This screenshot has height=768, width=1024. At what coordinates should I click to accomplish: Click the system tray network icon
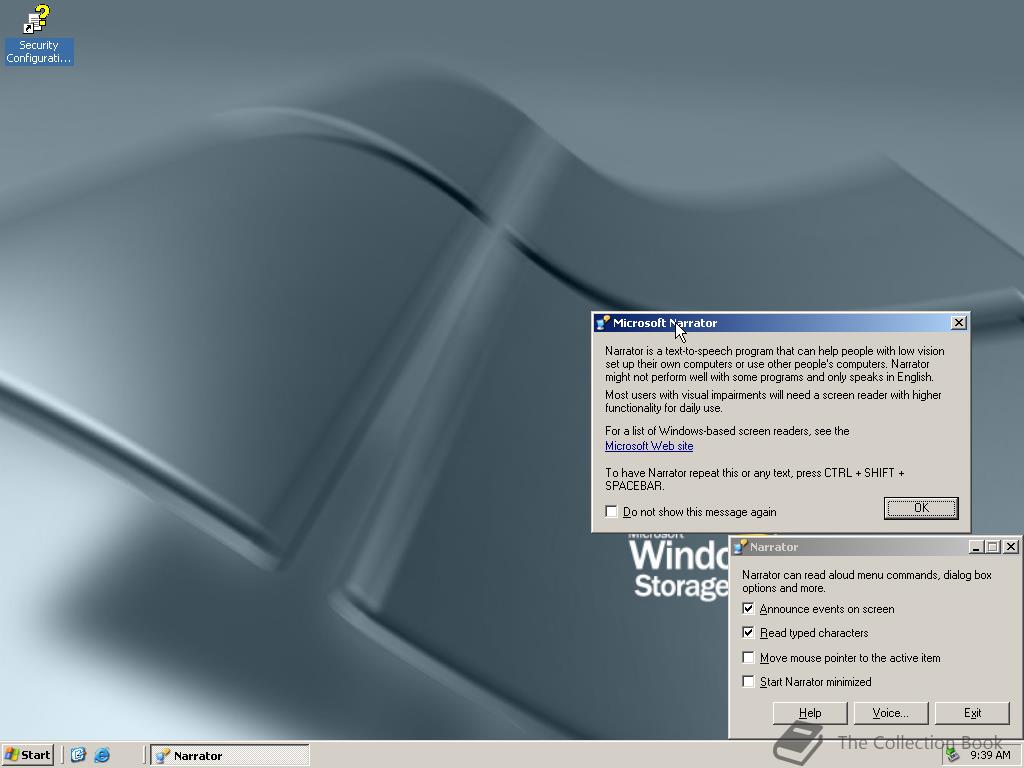coord(953,755)
